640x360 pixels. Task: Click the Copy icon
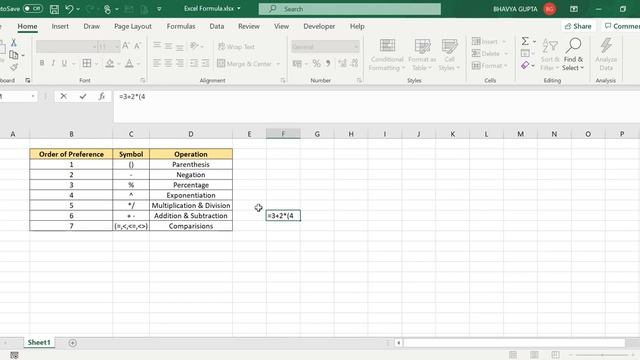coord(13,54)
